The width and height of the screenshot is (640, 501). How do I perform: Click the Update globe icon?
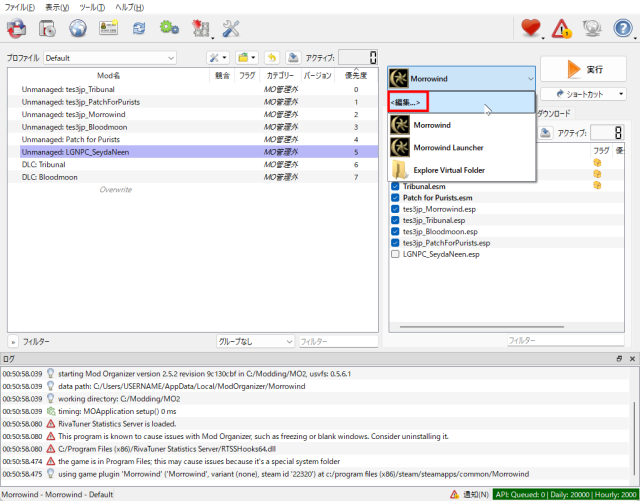tap(592, 28)
